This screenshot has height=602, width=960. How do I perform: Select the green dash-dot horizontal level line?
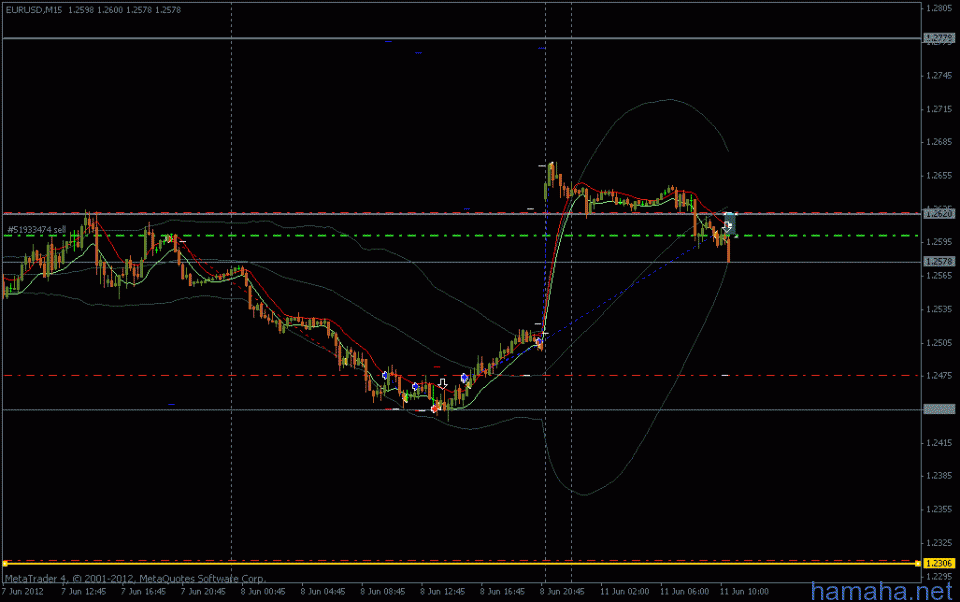(460, 236)
